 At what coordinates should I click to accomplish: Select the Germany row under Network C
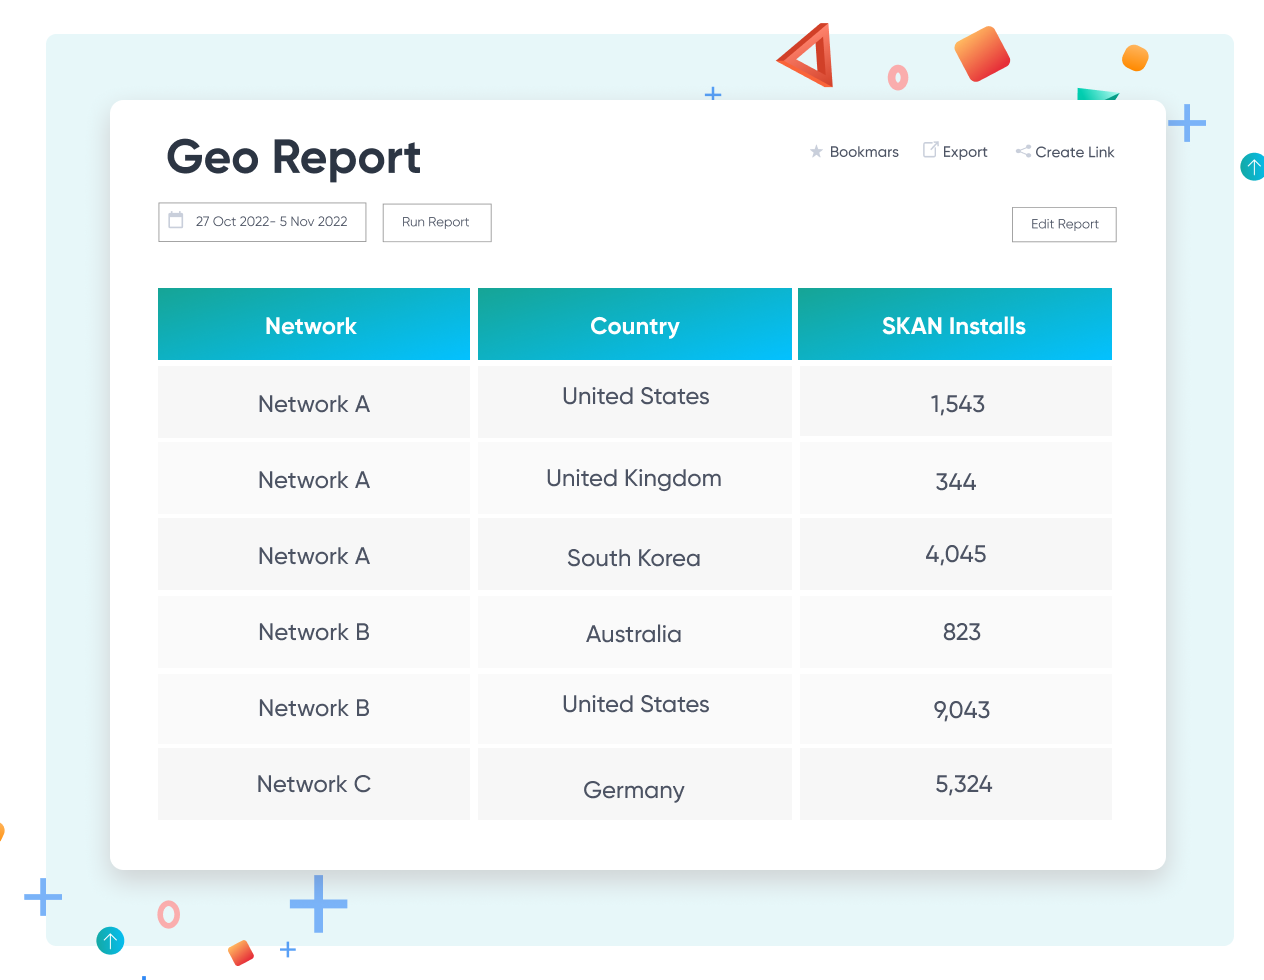click(634, 784)
